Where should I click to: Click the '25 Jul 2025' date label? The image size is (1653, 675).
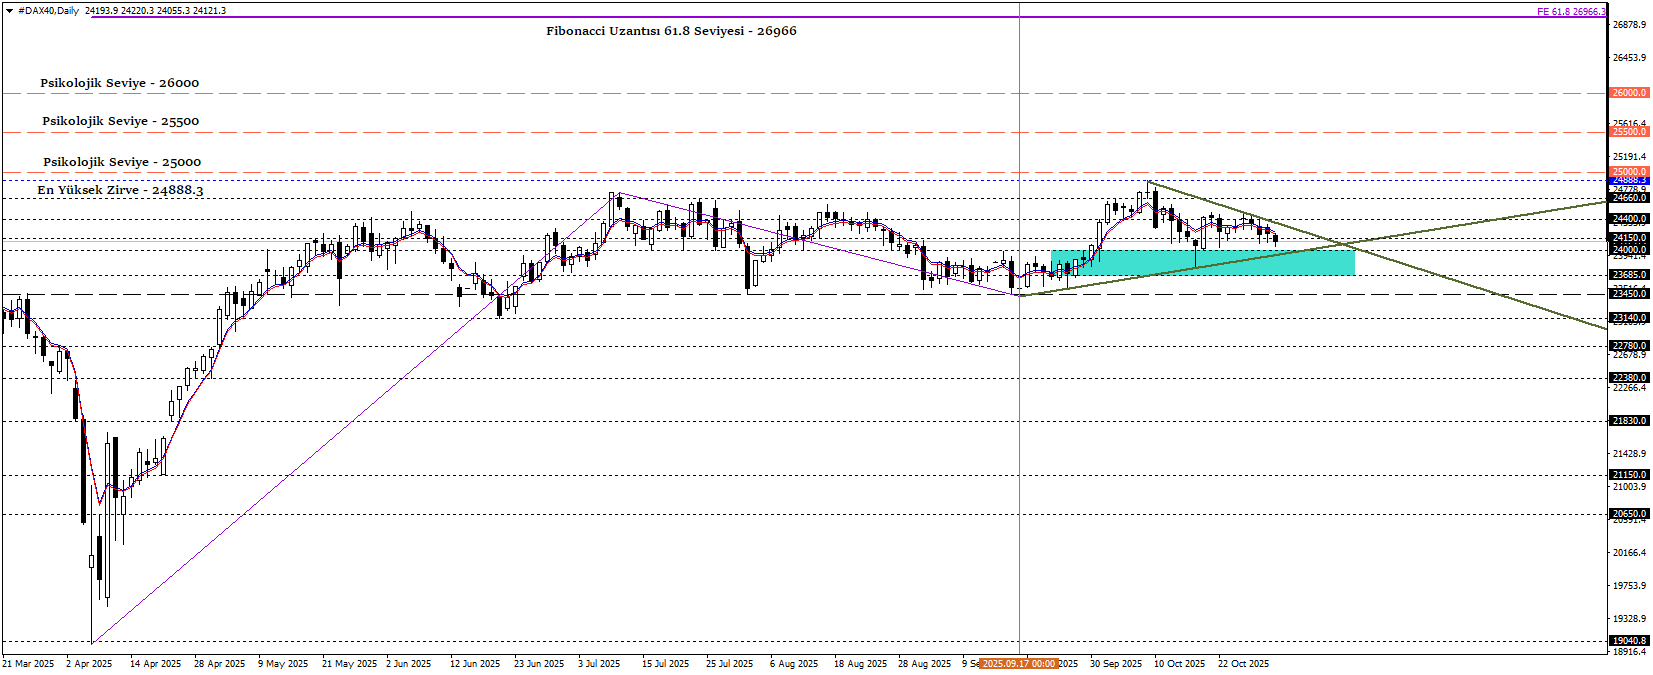tap(730, 664)
